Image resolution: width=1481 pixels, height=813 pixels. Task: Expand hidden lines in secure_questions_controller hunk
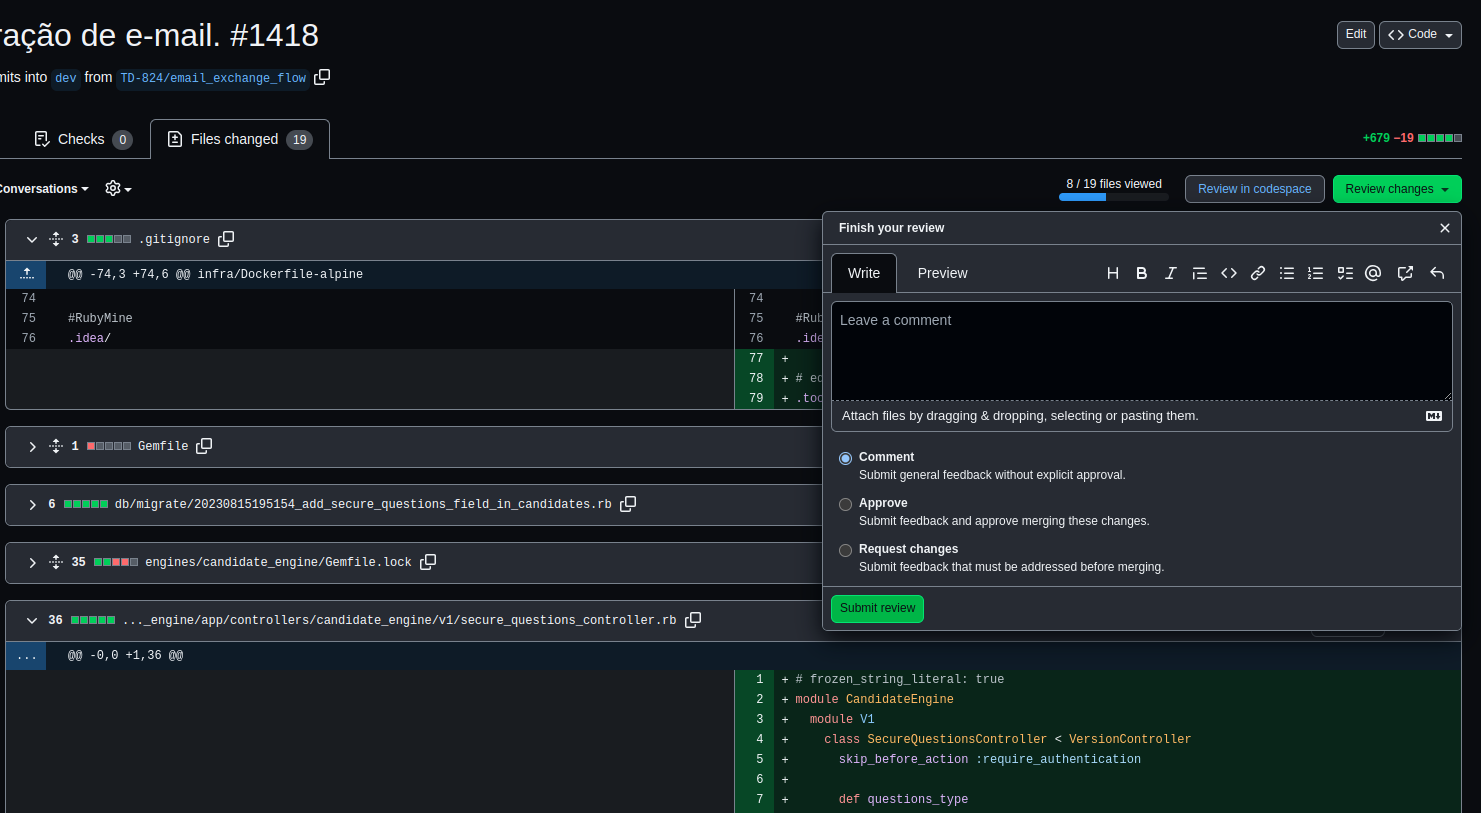coord(26,656)
